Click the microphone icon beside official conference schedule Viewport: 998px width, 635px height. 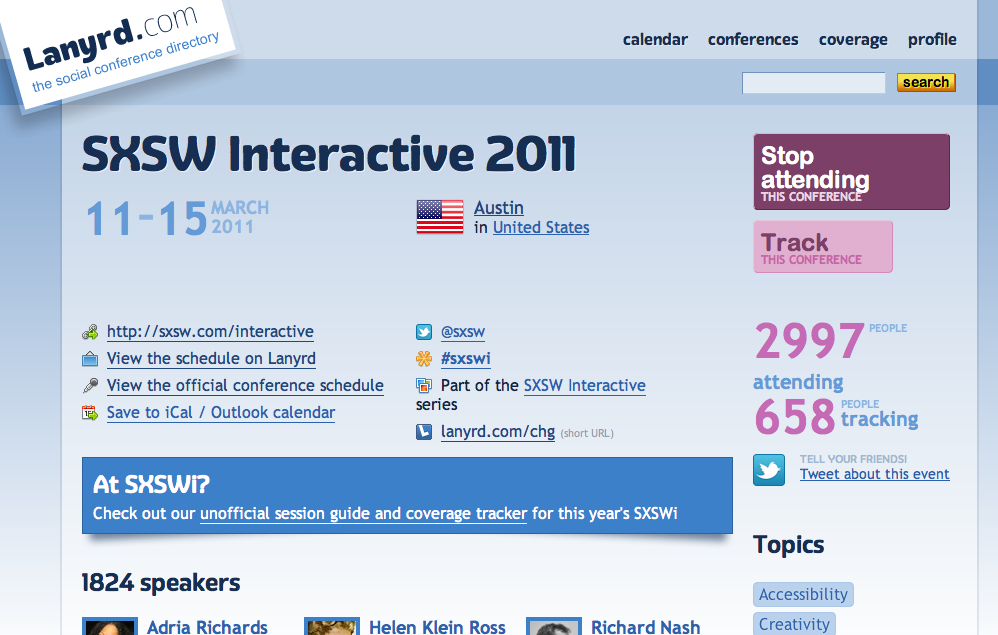(x=90, y=386)
